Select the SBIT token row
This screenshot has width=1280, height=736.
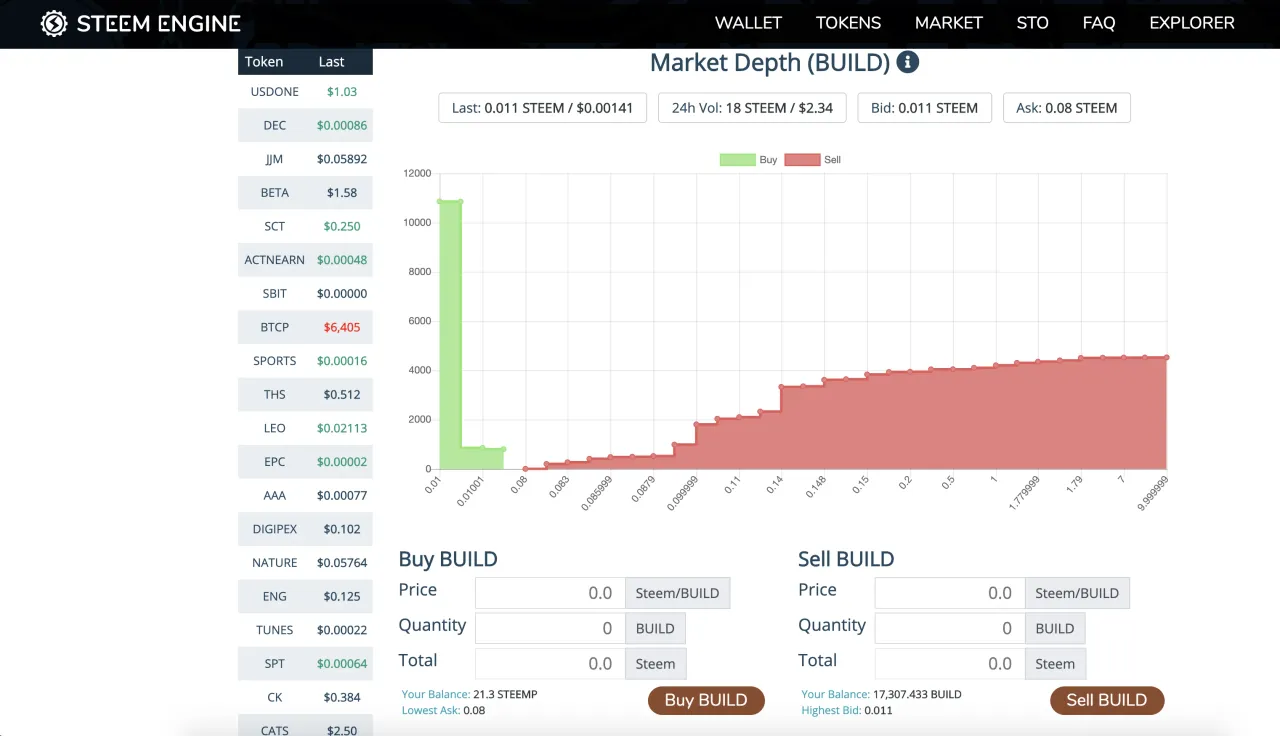(305, 293)
